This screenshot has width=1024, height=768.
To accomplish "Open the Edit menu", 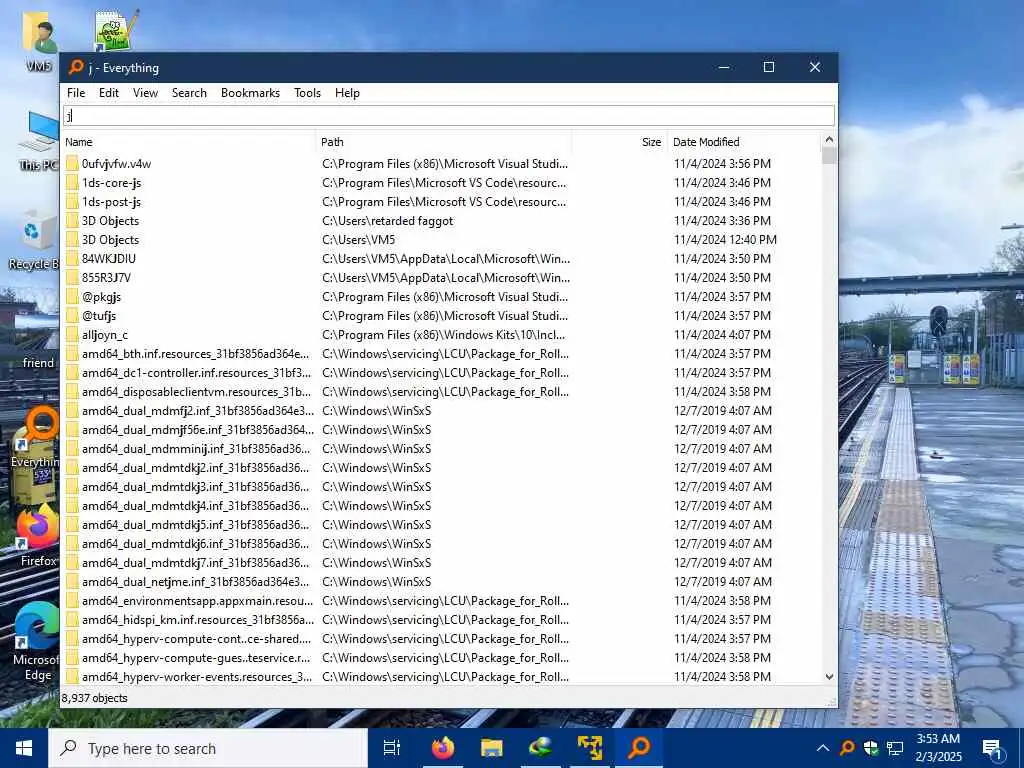I will click(108, 93).
